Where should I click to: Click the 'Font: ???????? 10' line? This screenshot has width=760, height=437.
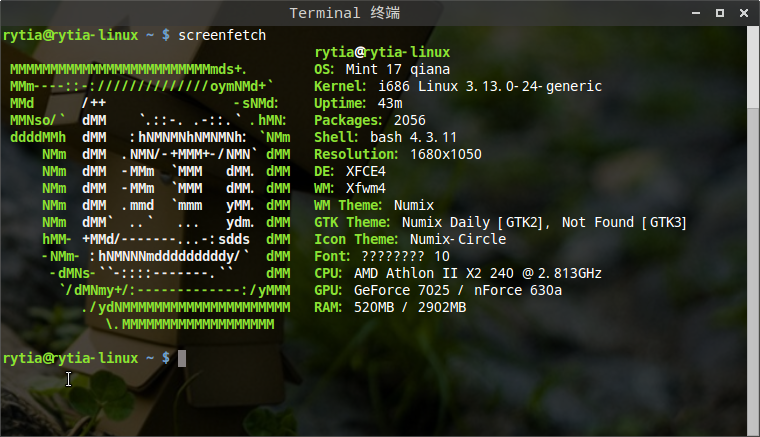point(382,256)
